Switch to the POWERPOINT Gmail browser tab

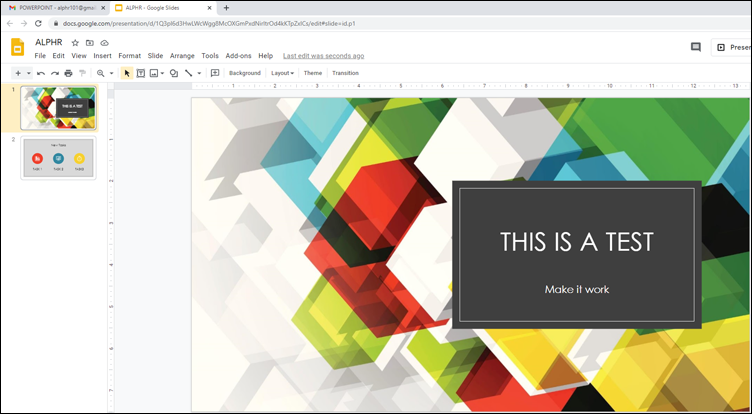click(55, 8)
